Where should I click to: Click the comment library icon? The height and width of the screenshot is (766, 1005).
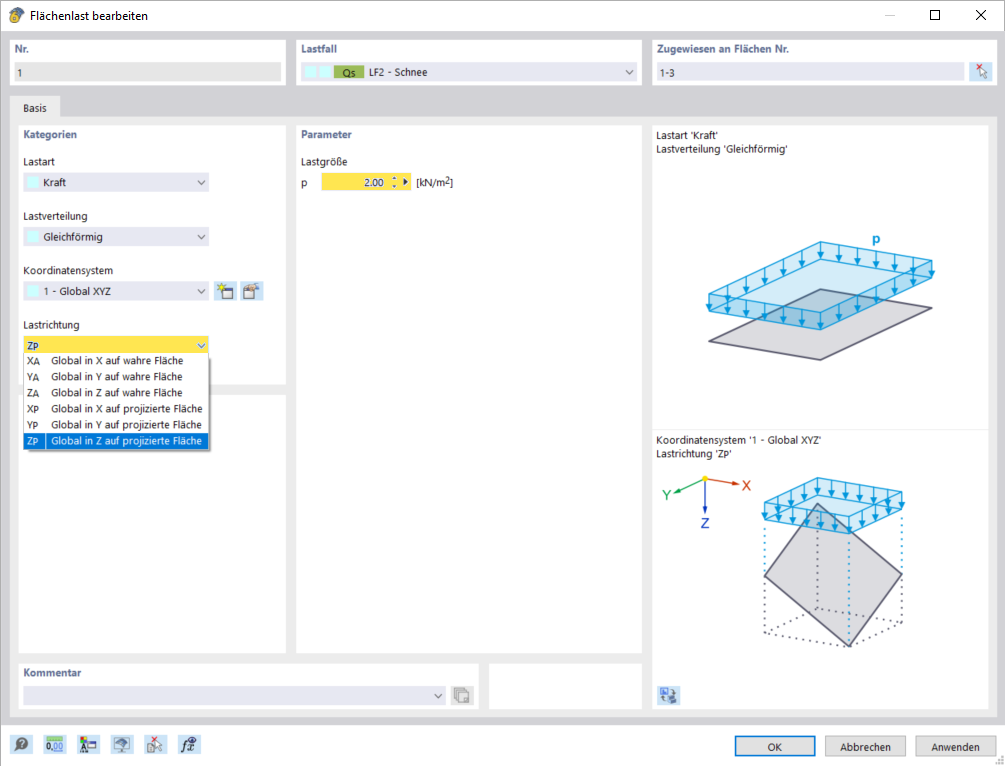pos(461,695)
